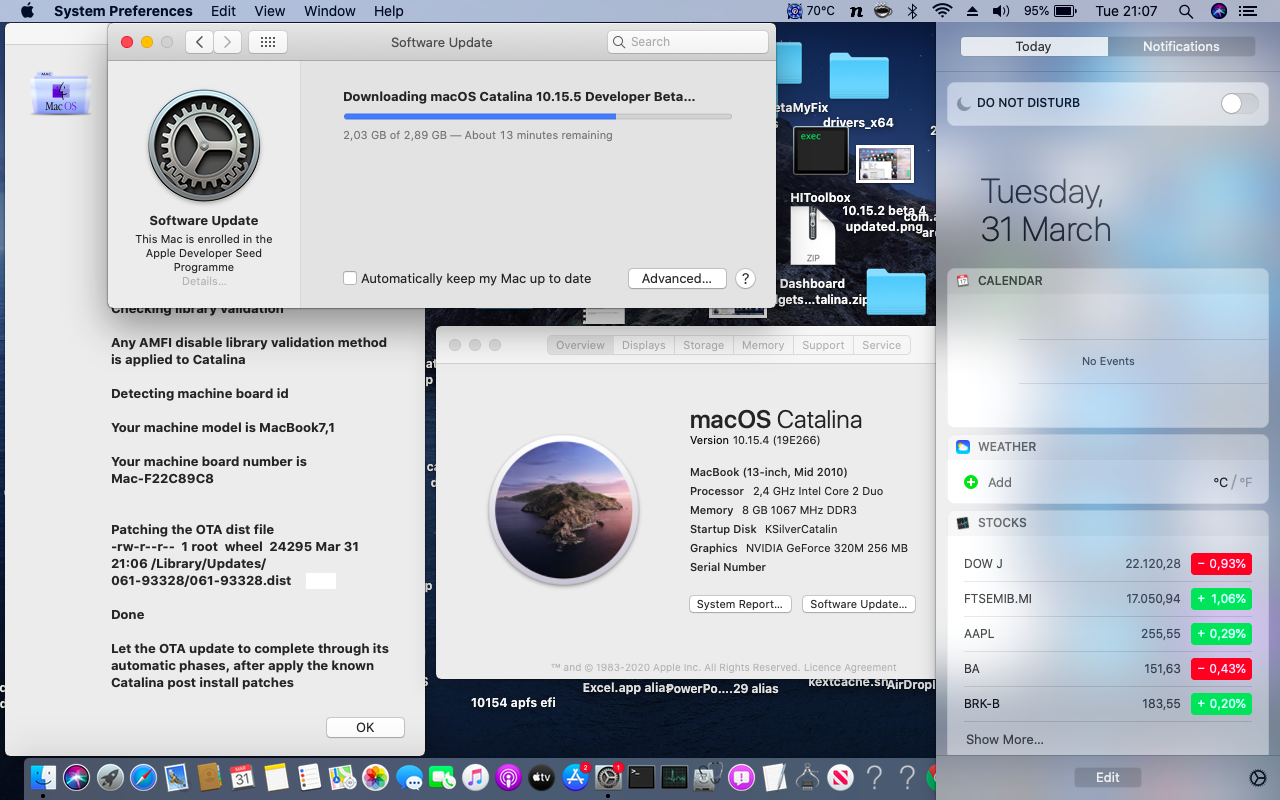
Task: Launch Siri from the Dock
Action: pos(77,777)
